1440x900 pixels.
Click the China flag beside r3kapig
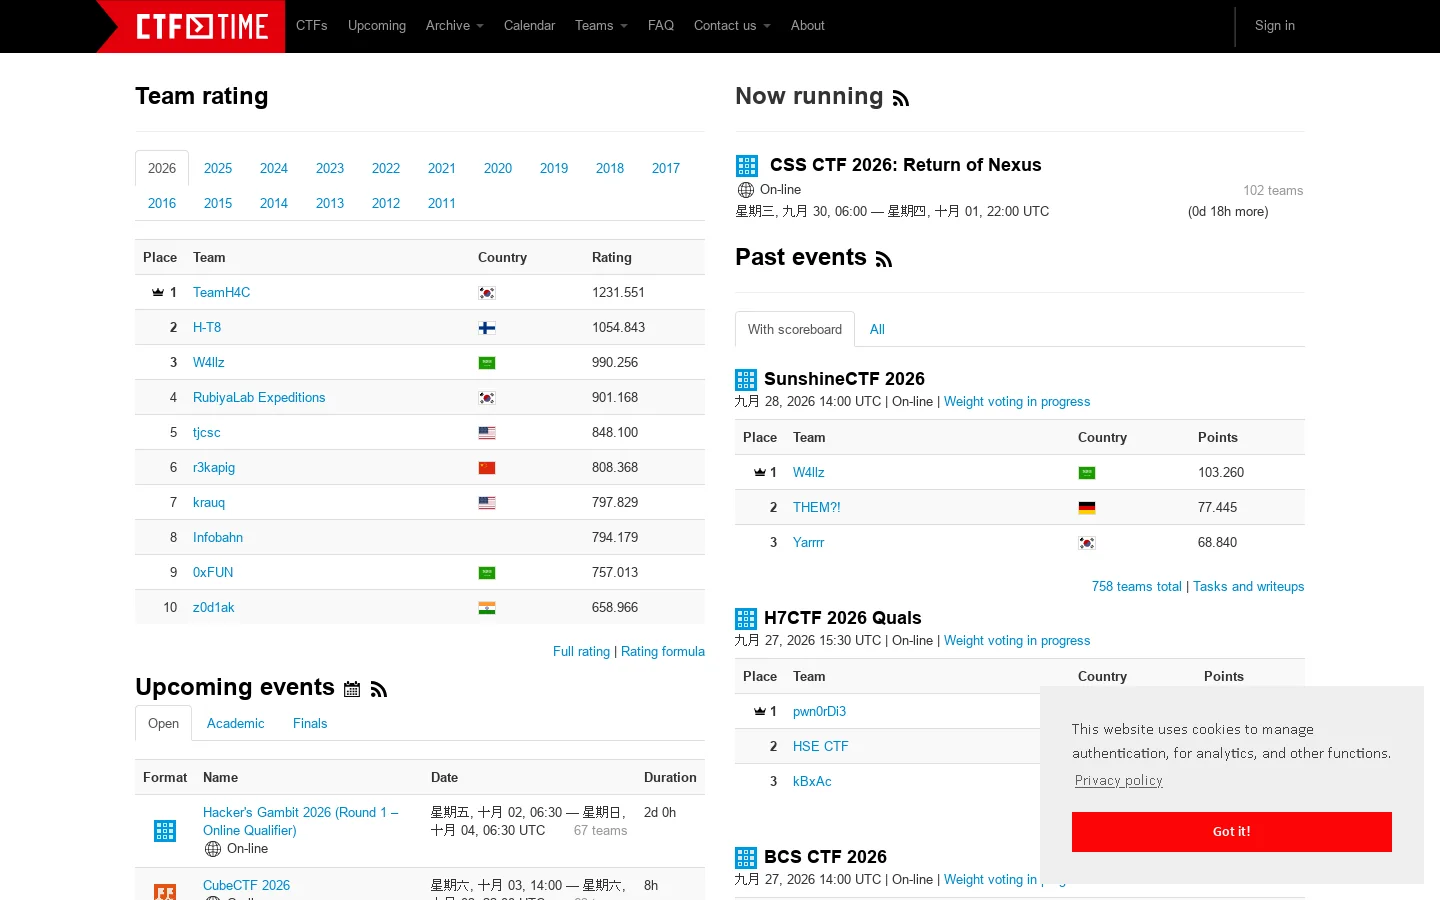(x=487, y=468)
